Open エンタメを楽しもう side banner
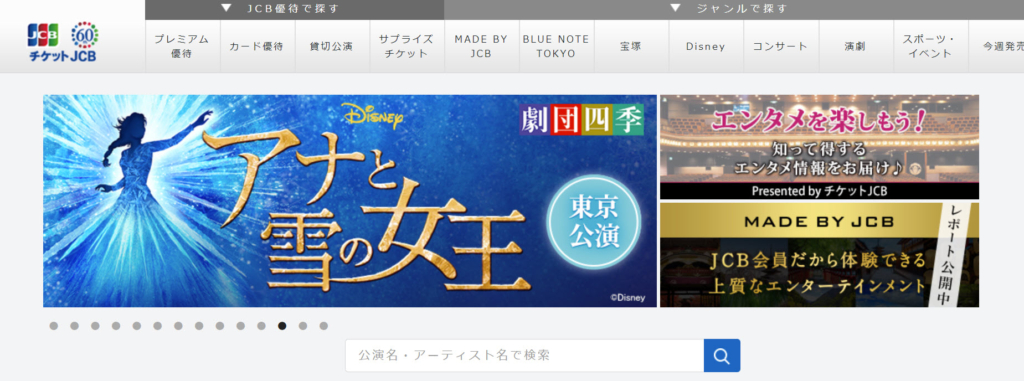 coord(820,147)
